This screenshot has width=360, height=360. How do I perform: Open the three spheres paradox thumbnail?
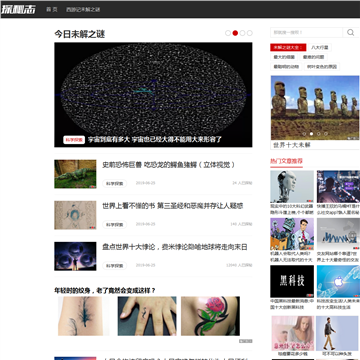(75, 256)
